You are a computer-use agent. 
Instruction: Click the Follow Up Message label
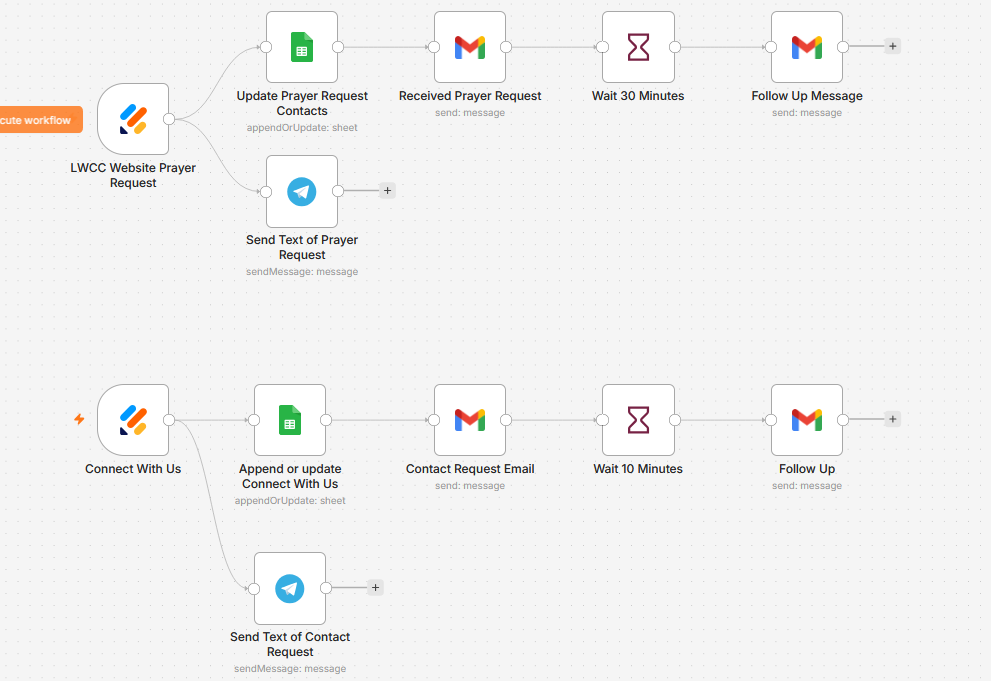[806, 96]
